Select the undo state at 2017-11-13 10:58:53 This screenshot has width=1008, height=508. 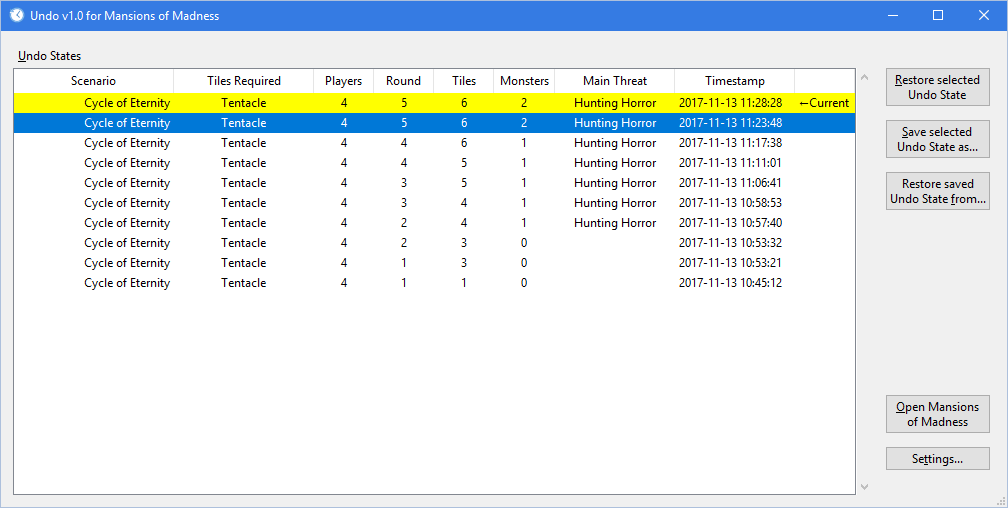point(435,203)
